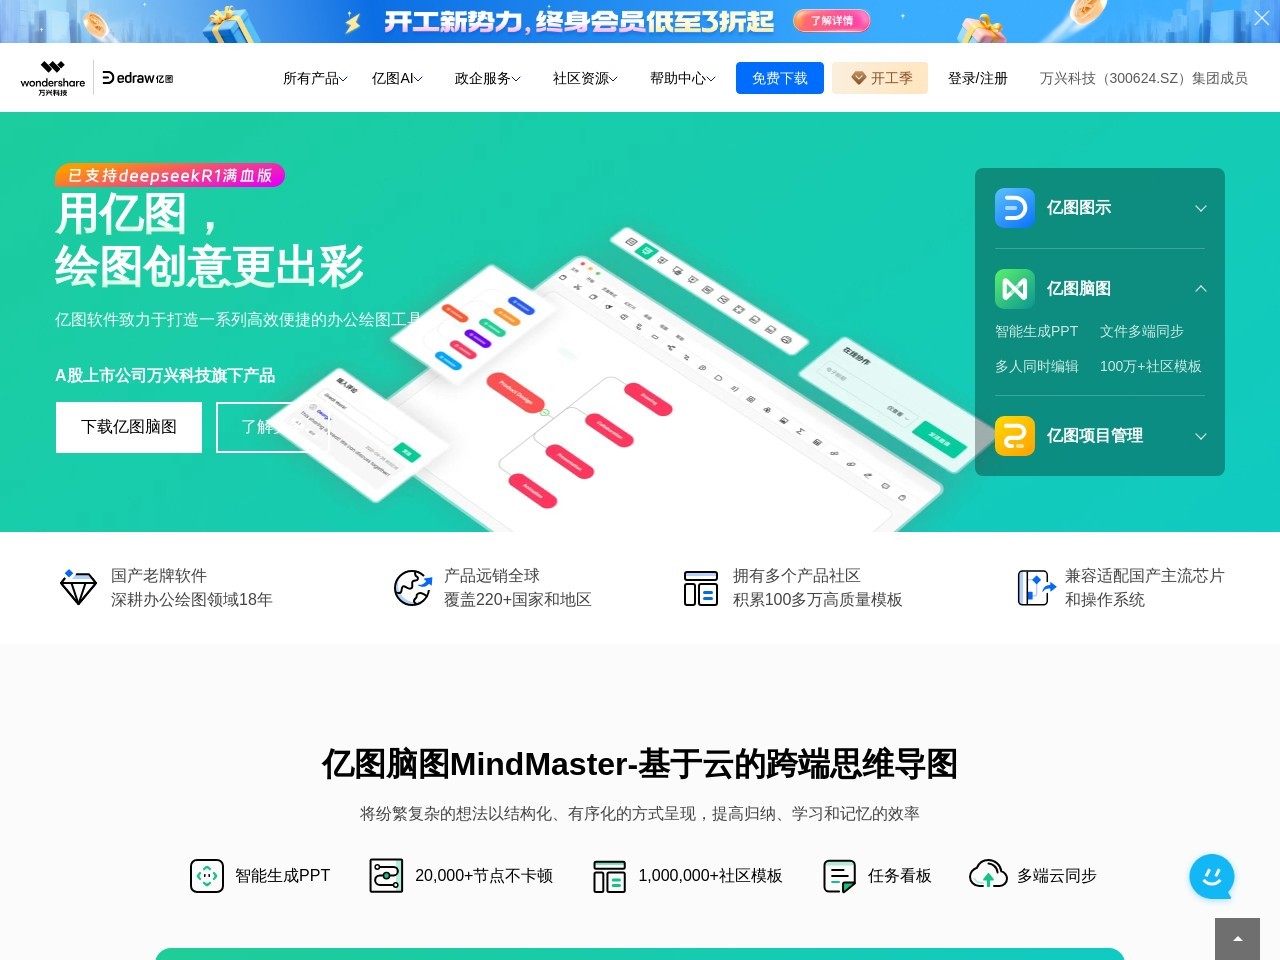Viewport: 1280px width, 960px height.
Task: Select the 20,000+节点不卡顿 label
Action: (484, 876)
